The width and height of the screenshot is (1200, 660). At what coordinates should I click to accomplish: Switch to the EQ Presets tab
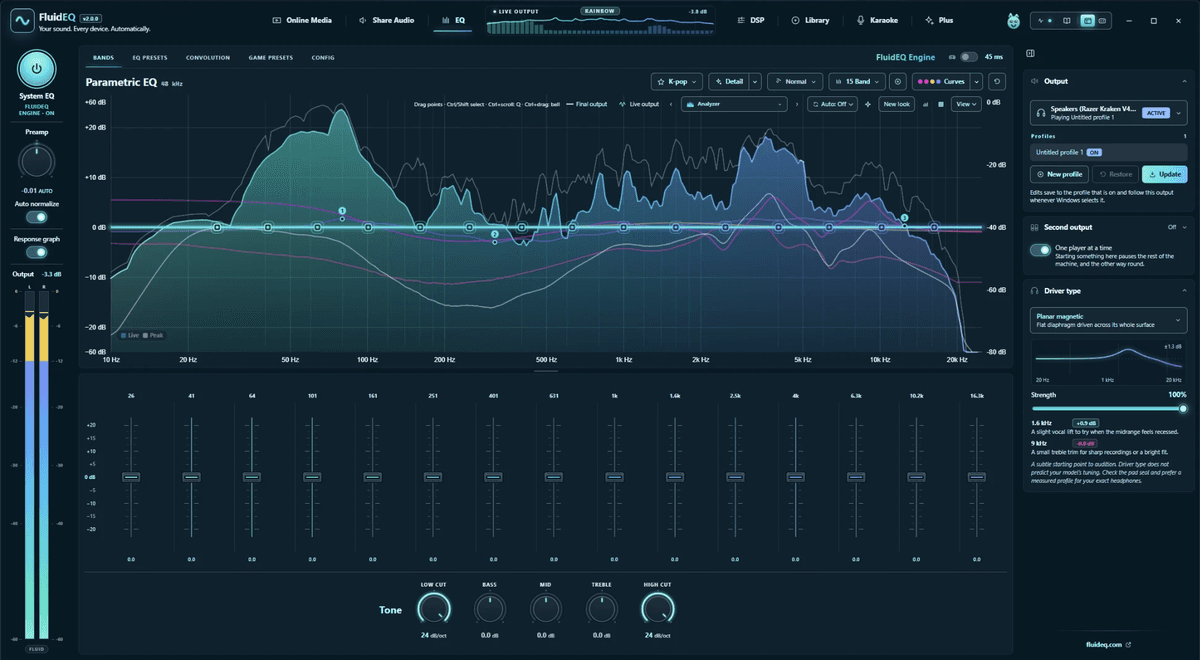point(150,57)
